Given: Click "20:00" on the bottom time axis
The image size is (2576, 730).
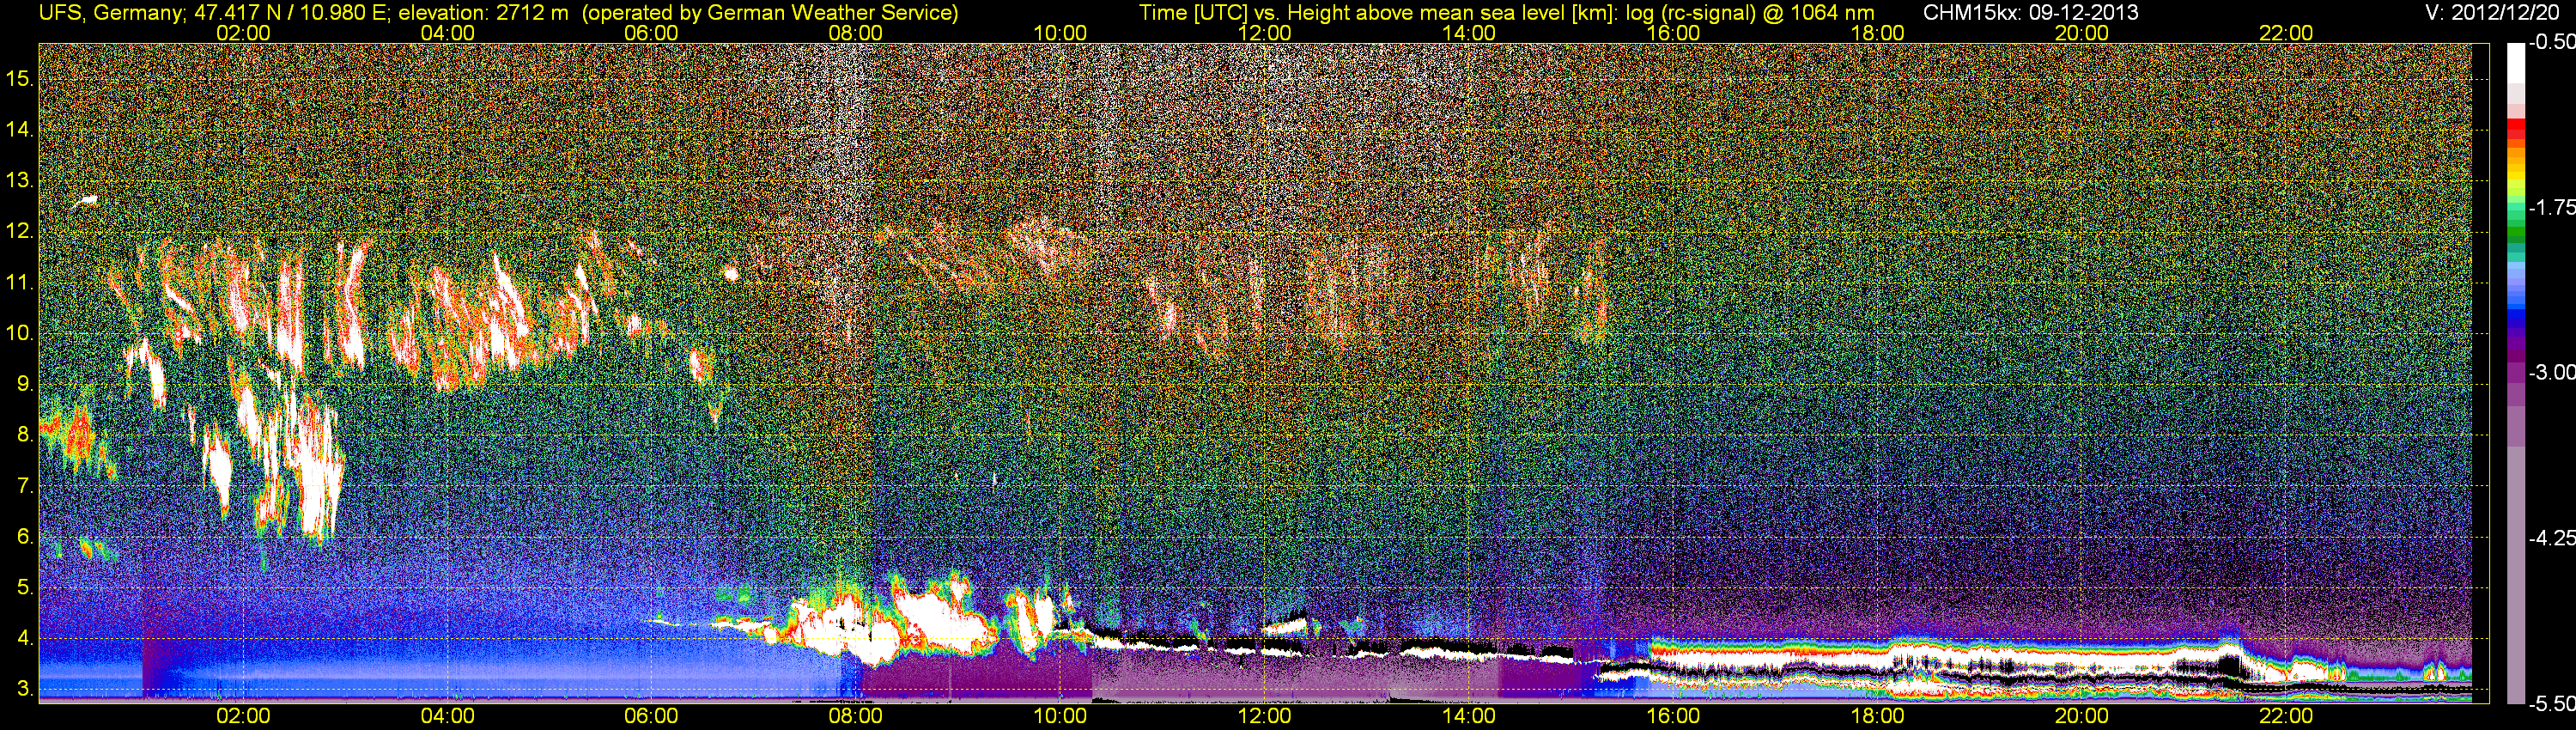Looking at the screenshot, I should (x=2082, y=716).
